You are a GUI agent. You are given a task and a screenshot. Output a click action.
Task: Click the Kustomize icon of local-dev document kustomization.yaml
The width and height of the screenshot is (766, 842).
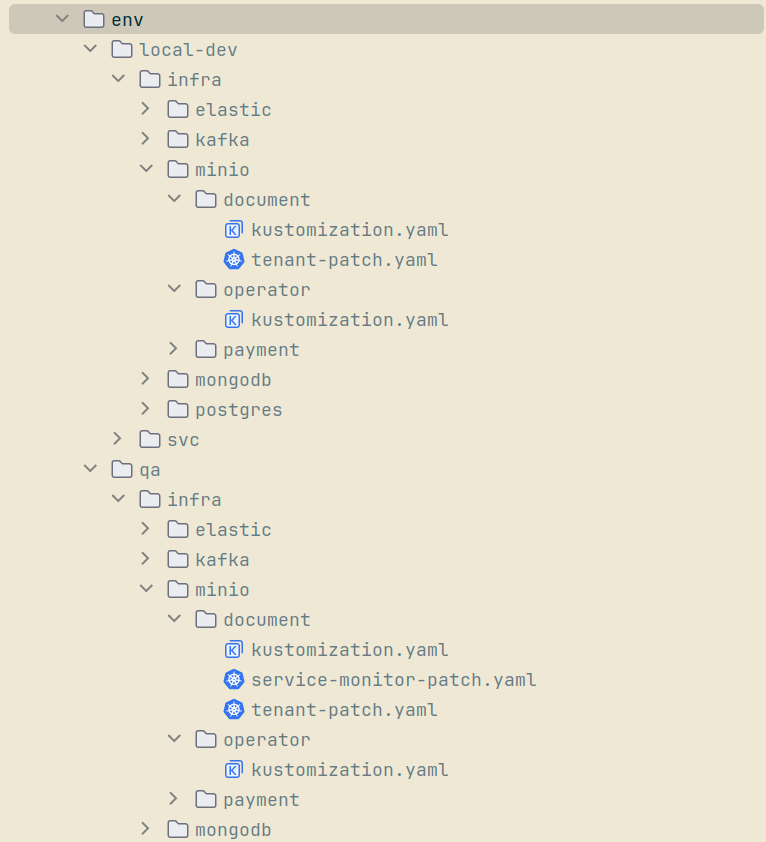(234, 230)
